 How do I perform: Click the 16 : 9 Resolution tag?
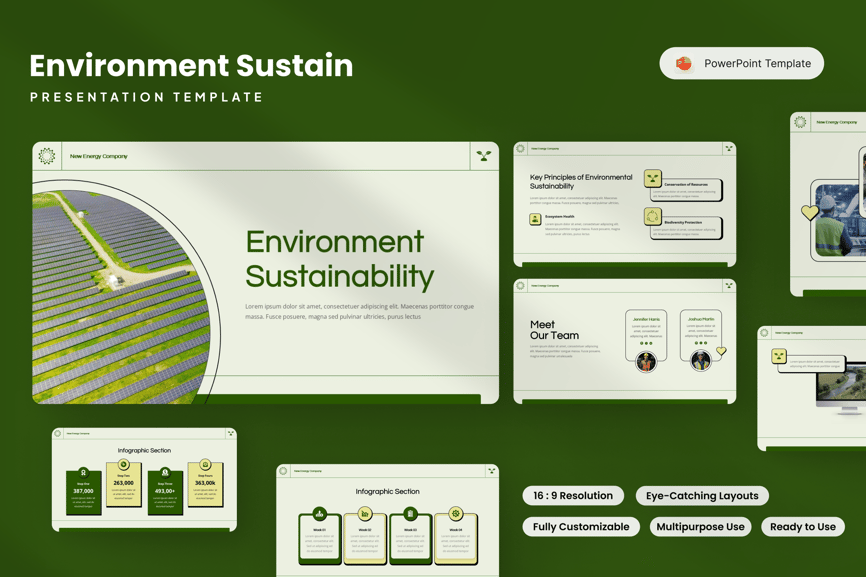pos(573,496)
